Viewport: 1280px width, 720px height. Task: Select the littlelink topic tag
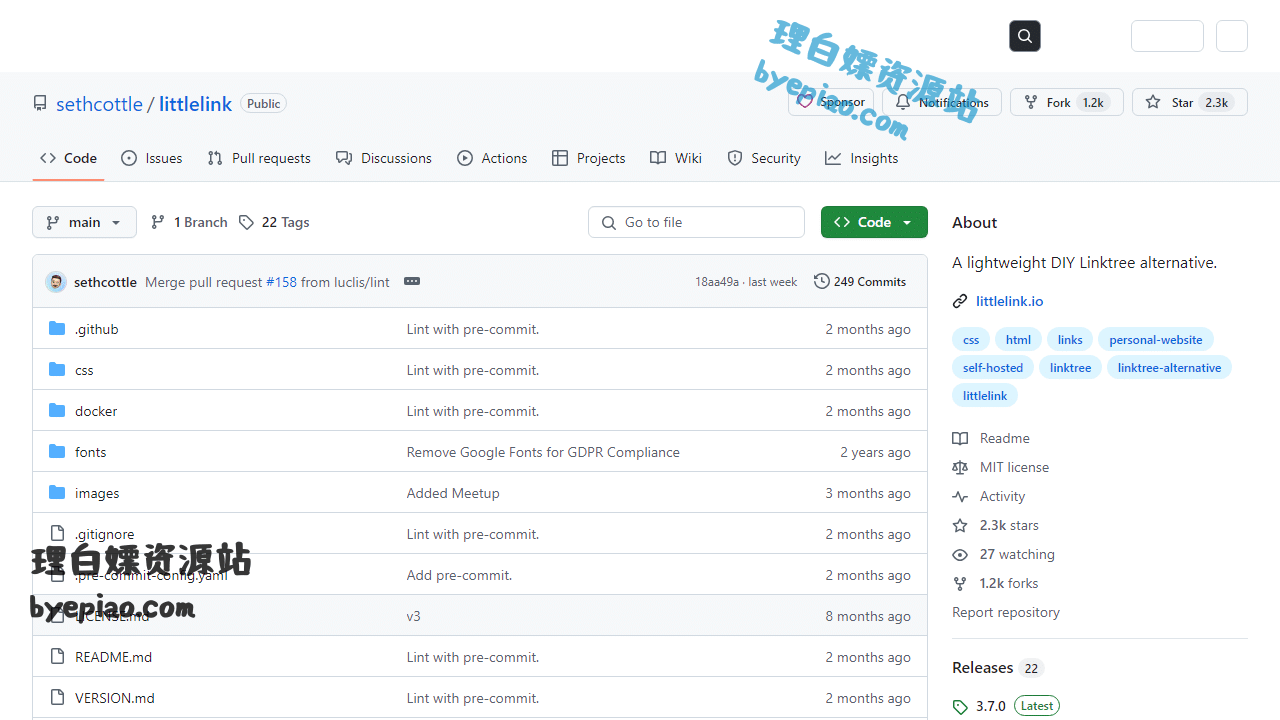[985, 396]
